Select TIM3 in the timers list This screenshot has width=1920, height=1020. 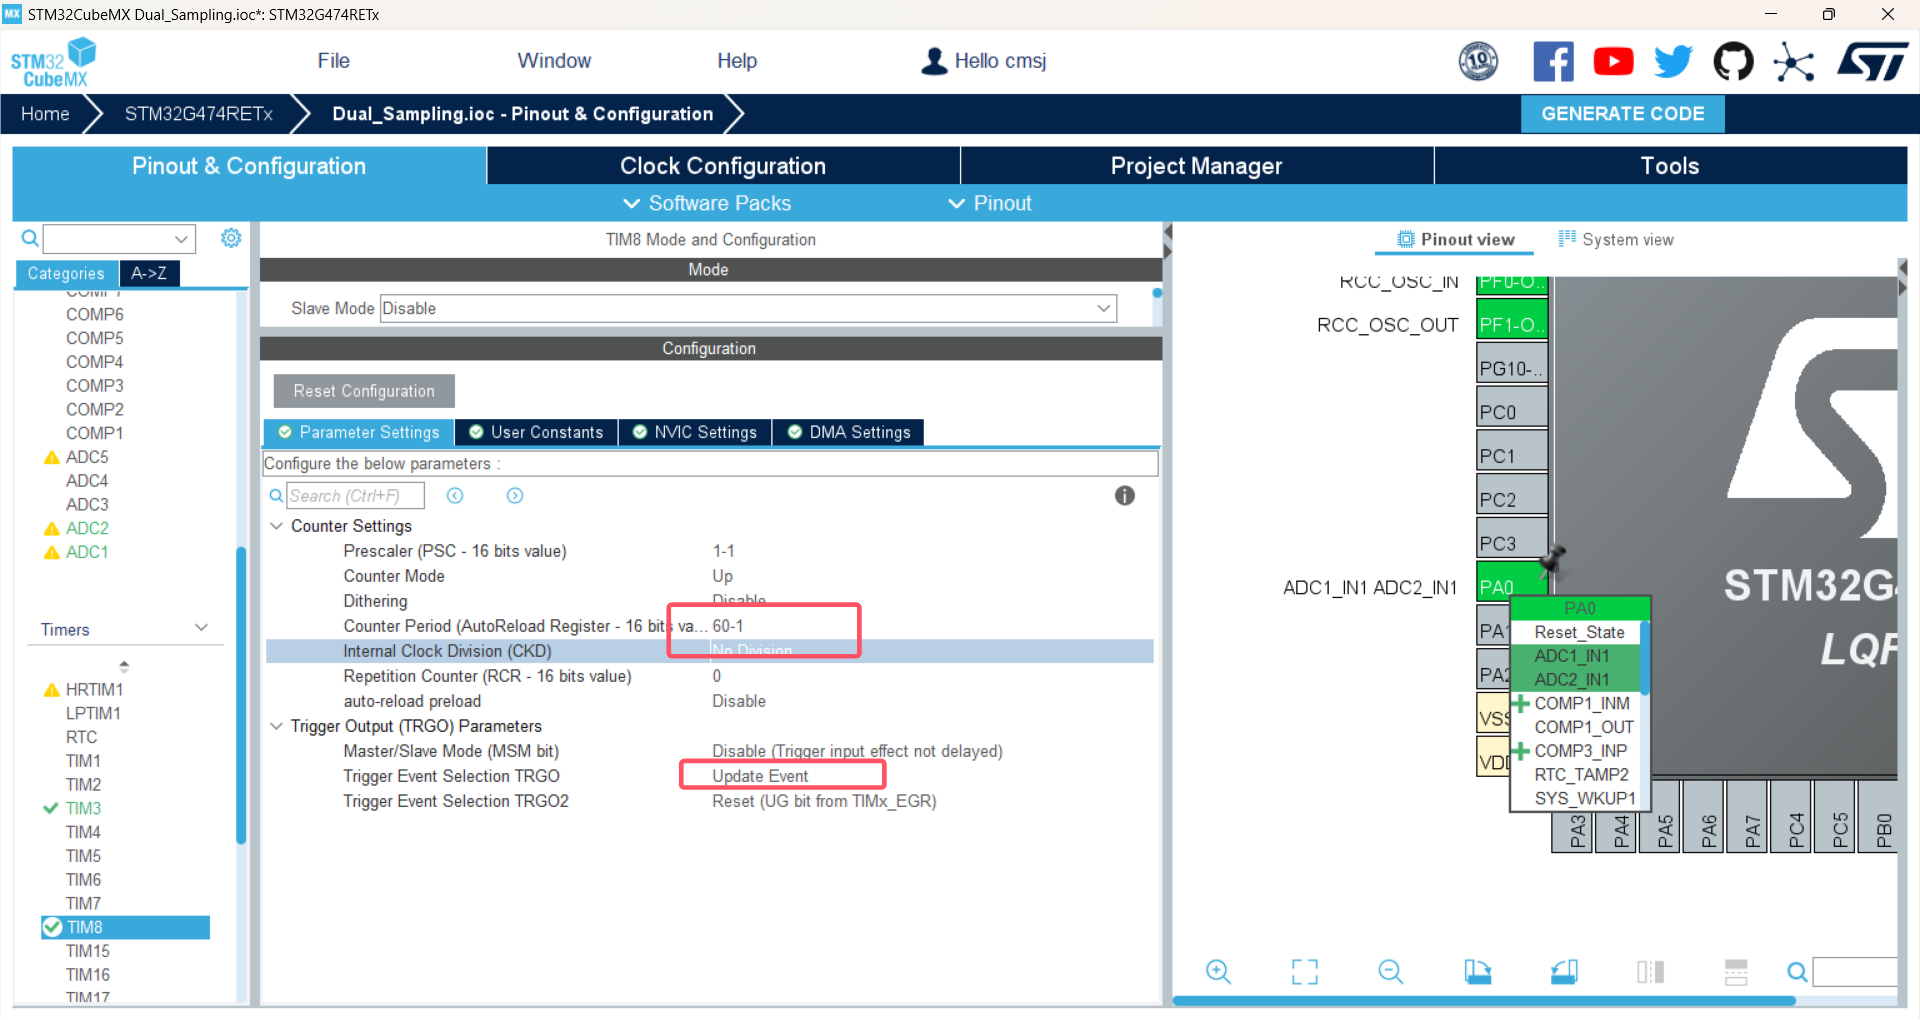pos(83,808)
